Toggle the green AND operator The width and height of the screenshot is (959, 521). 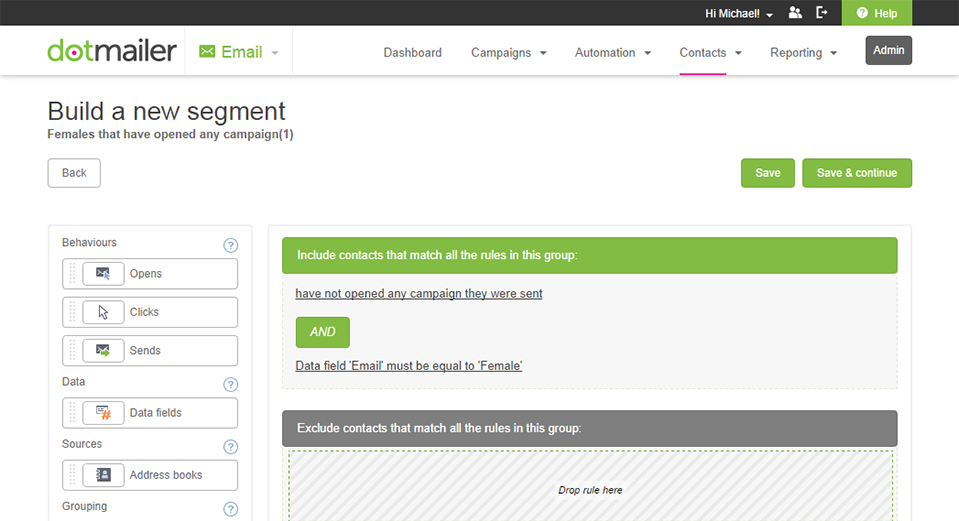(322, 332)
